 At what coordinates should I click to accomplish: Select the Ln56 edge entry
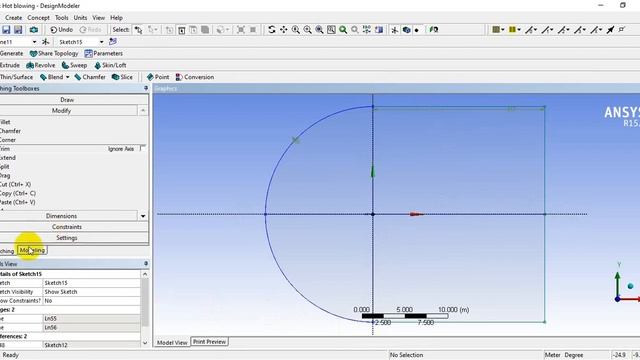[x=91, y=327]
